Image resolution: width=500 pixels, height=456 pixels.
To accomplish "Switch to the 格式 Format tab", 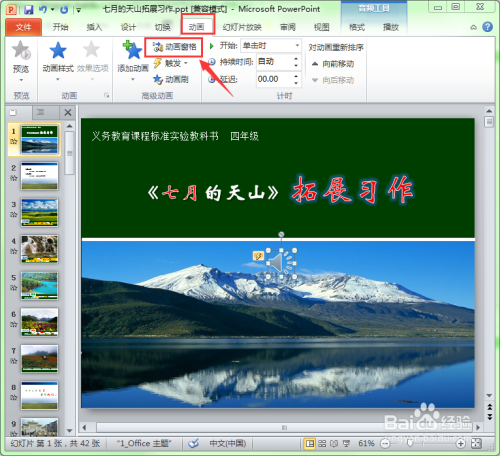I will (x=357, y=27).
